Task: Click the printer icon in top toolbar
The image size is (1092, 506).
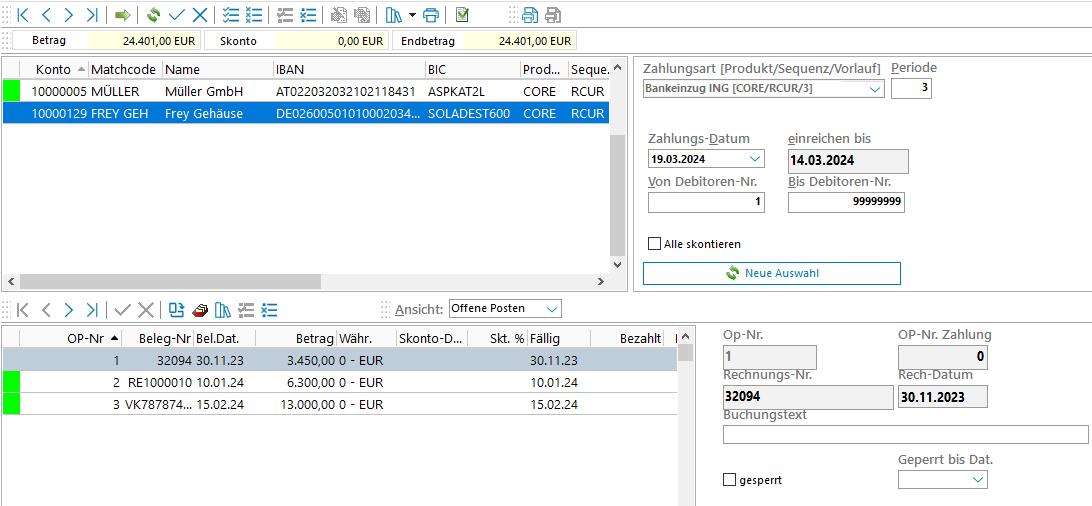Action: pyautogui.click(x=431, y=15)
